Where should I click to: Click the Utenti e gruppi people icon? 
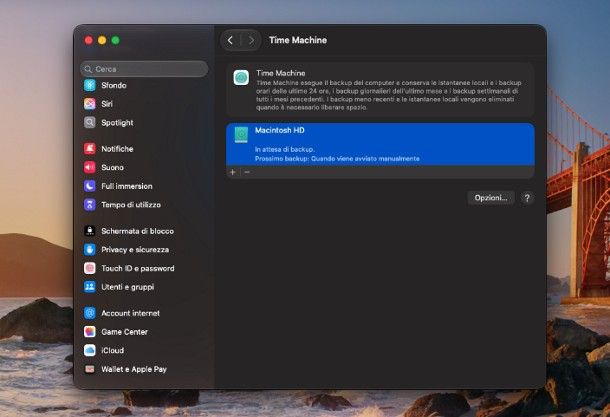[x=90, y=287]
